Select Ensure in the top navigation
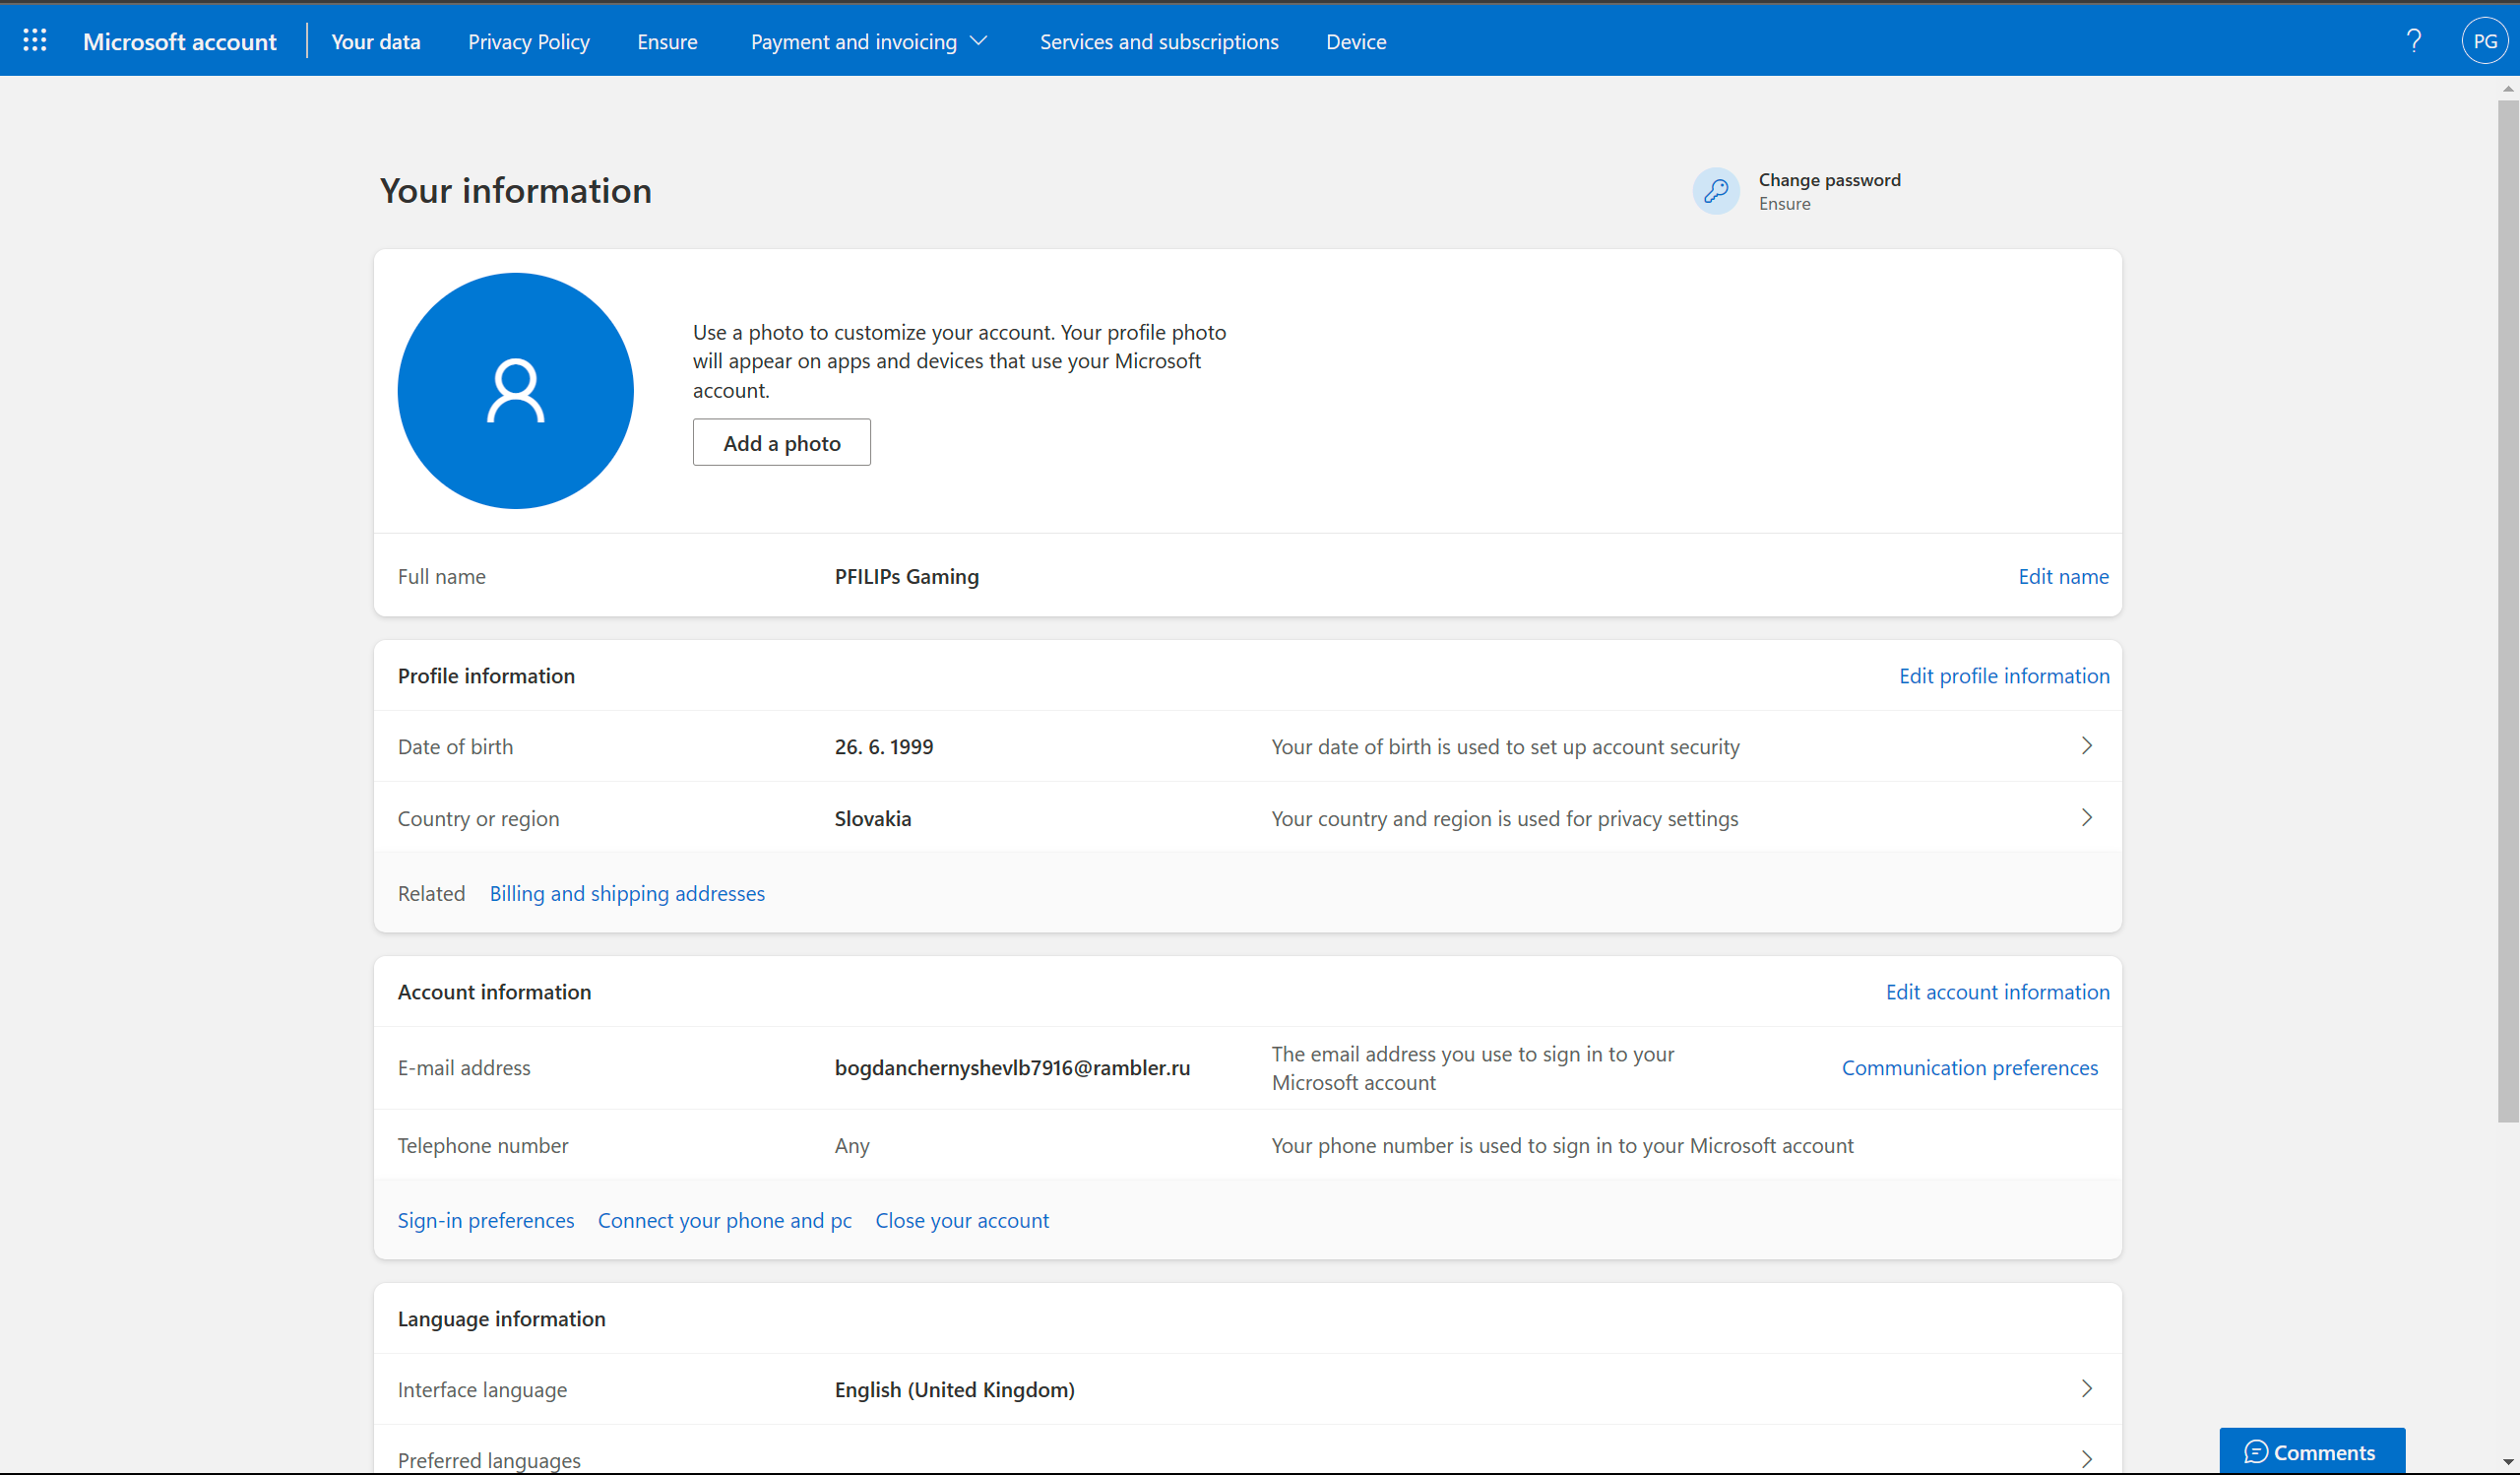This screenshot has height=1475, width=2520. point(667,41)
